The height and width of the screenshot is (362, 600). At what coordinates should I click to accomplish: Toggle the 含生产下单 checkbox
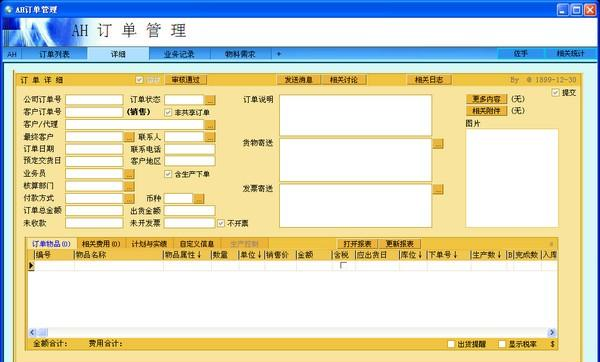[168, 174]
